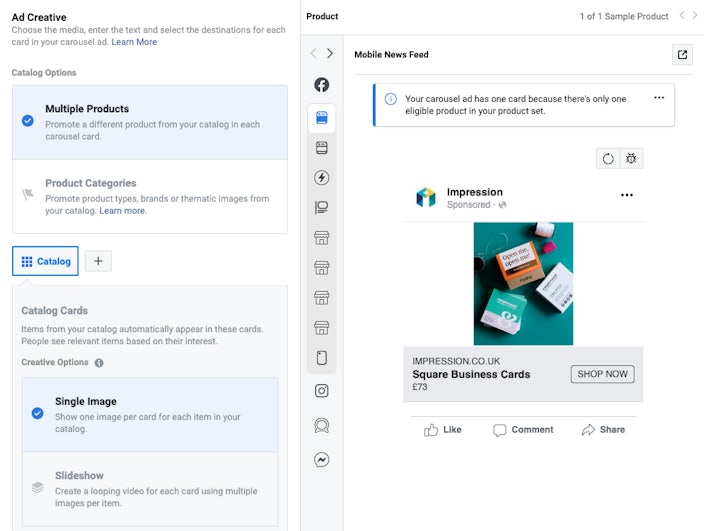Open options menu on carousel notice
Viewport: 704px width, 531px height.
click(x=659, y=97)
